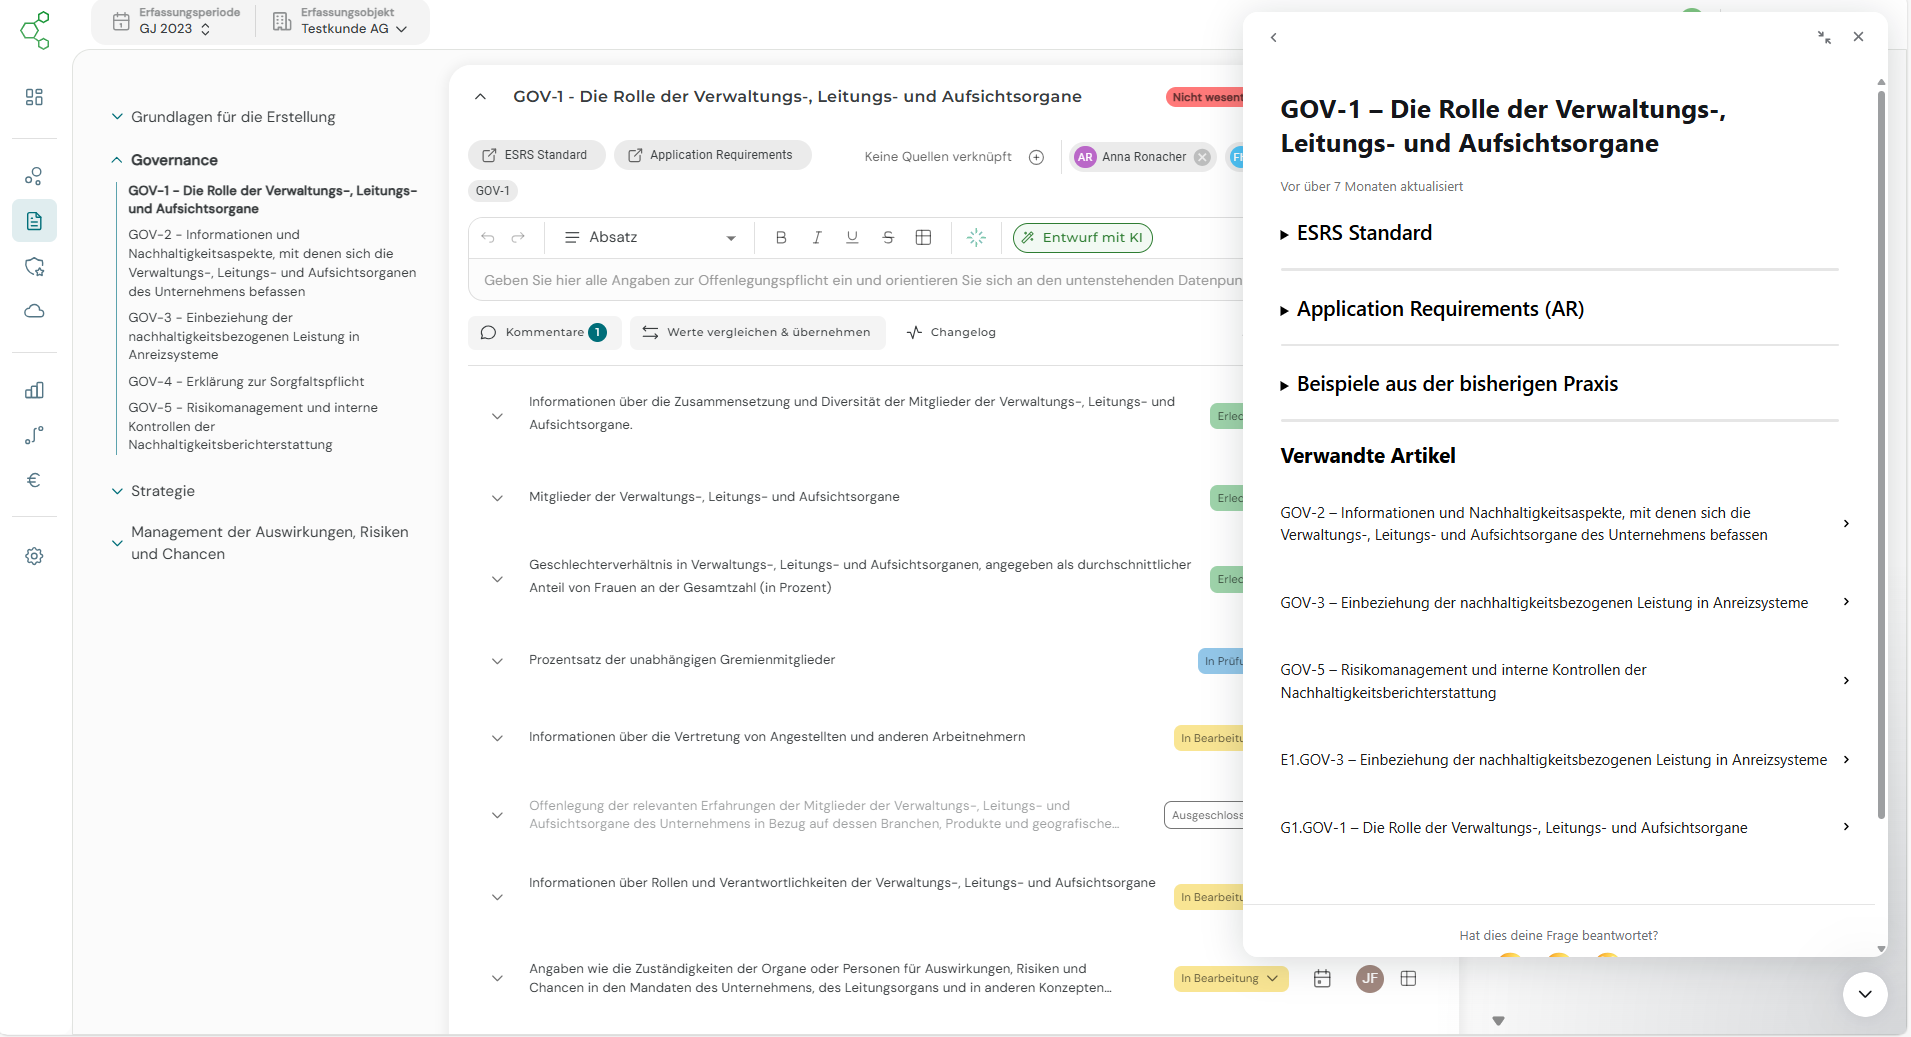This screenshot has height=1037, width=1911.
Task: Open the settings gear in sidebar
Action: 34,556
